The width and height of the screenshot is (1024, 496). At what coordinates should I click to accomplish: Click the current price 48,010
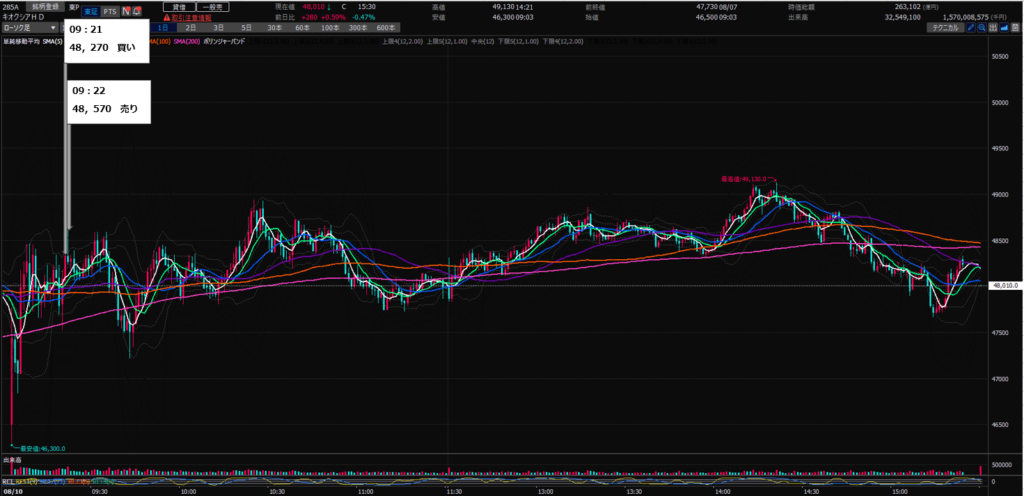point(312,7)
